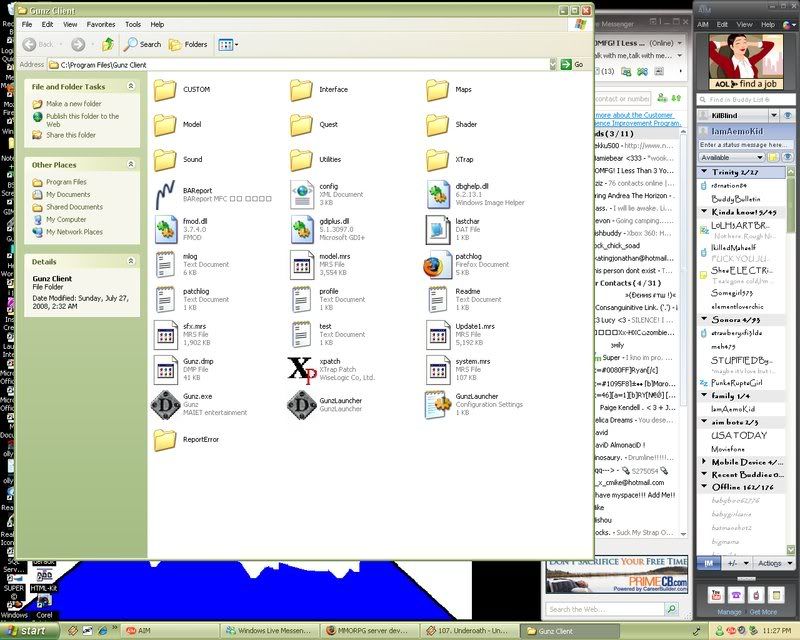Open the Views dropdown in Explorer toolbar

228,45
